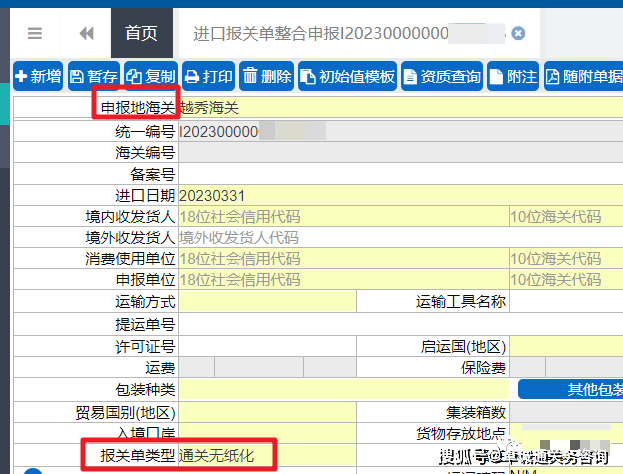
Task: Close the 进口报关单整合申报 tab
Action: [x=518, y=33]
